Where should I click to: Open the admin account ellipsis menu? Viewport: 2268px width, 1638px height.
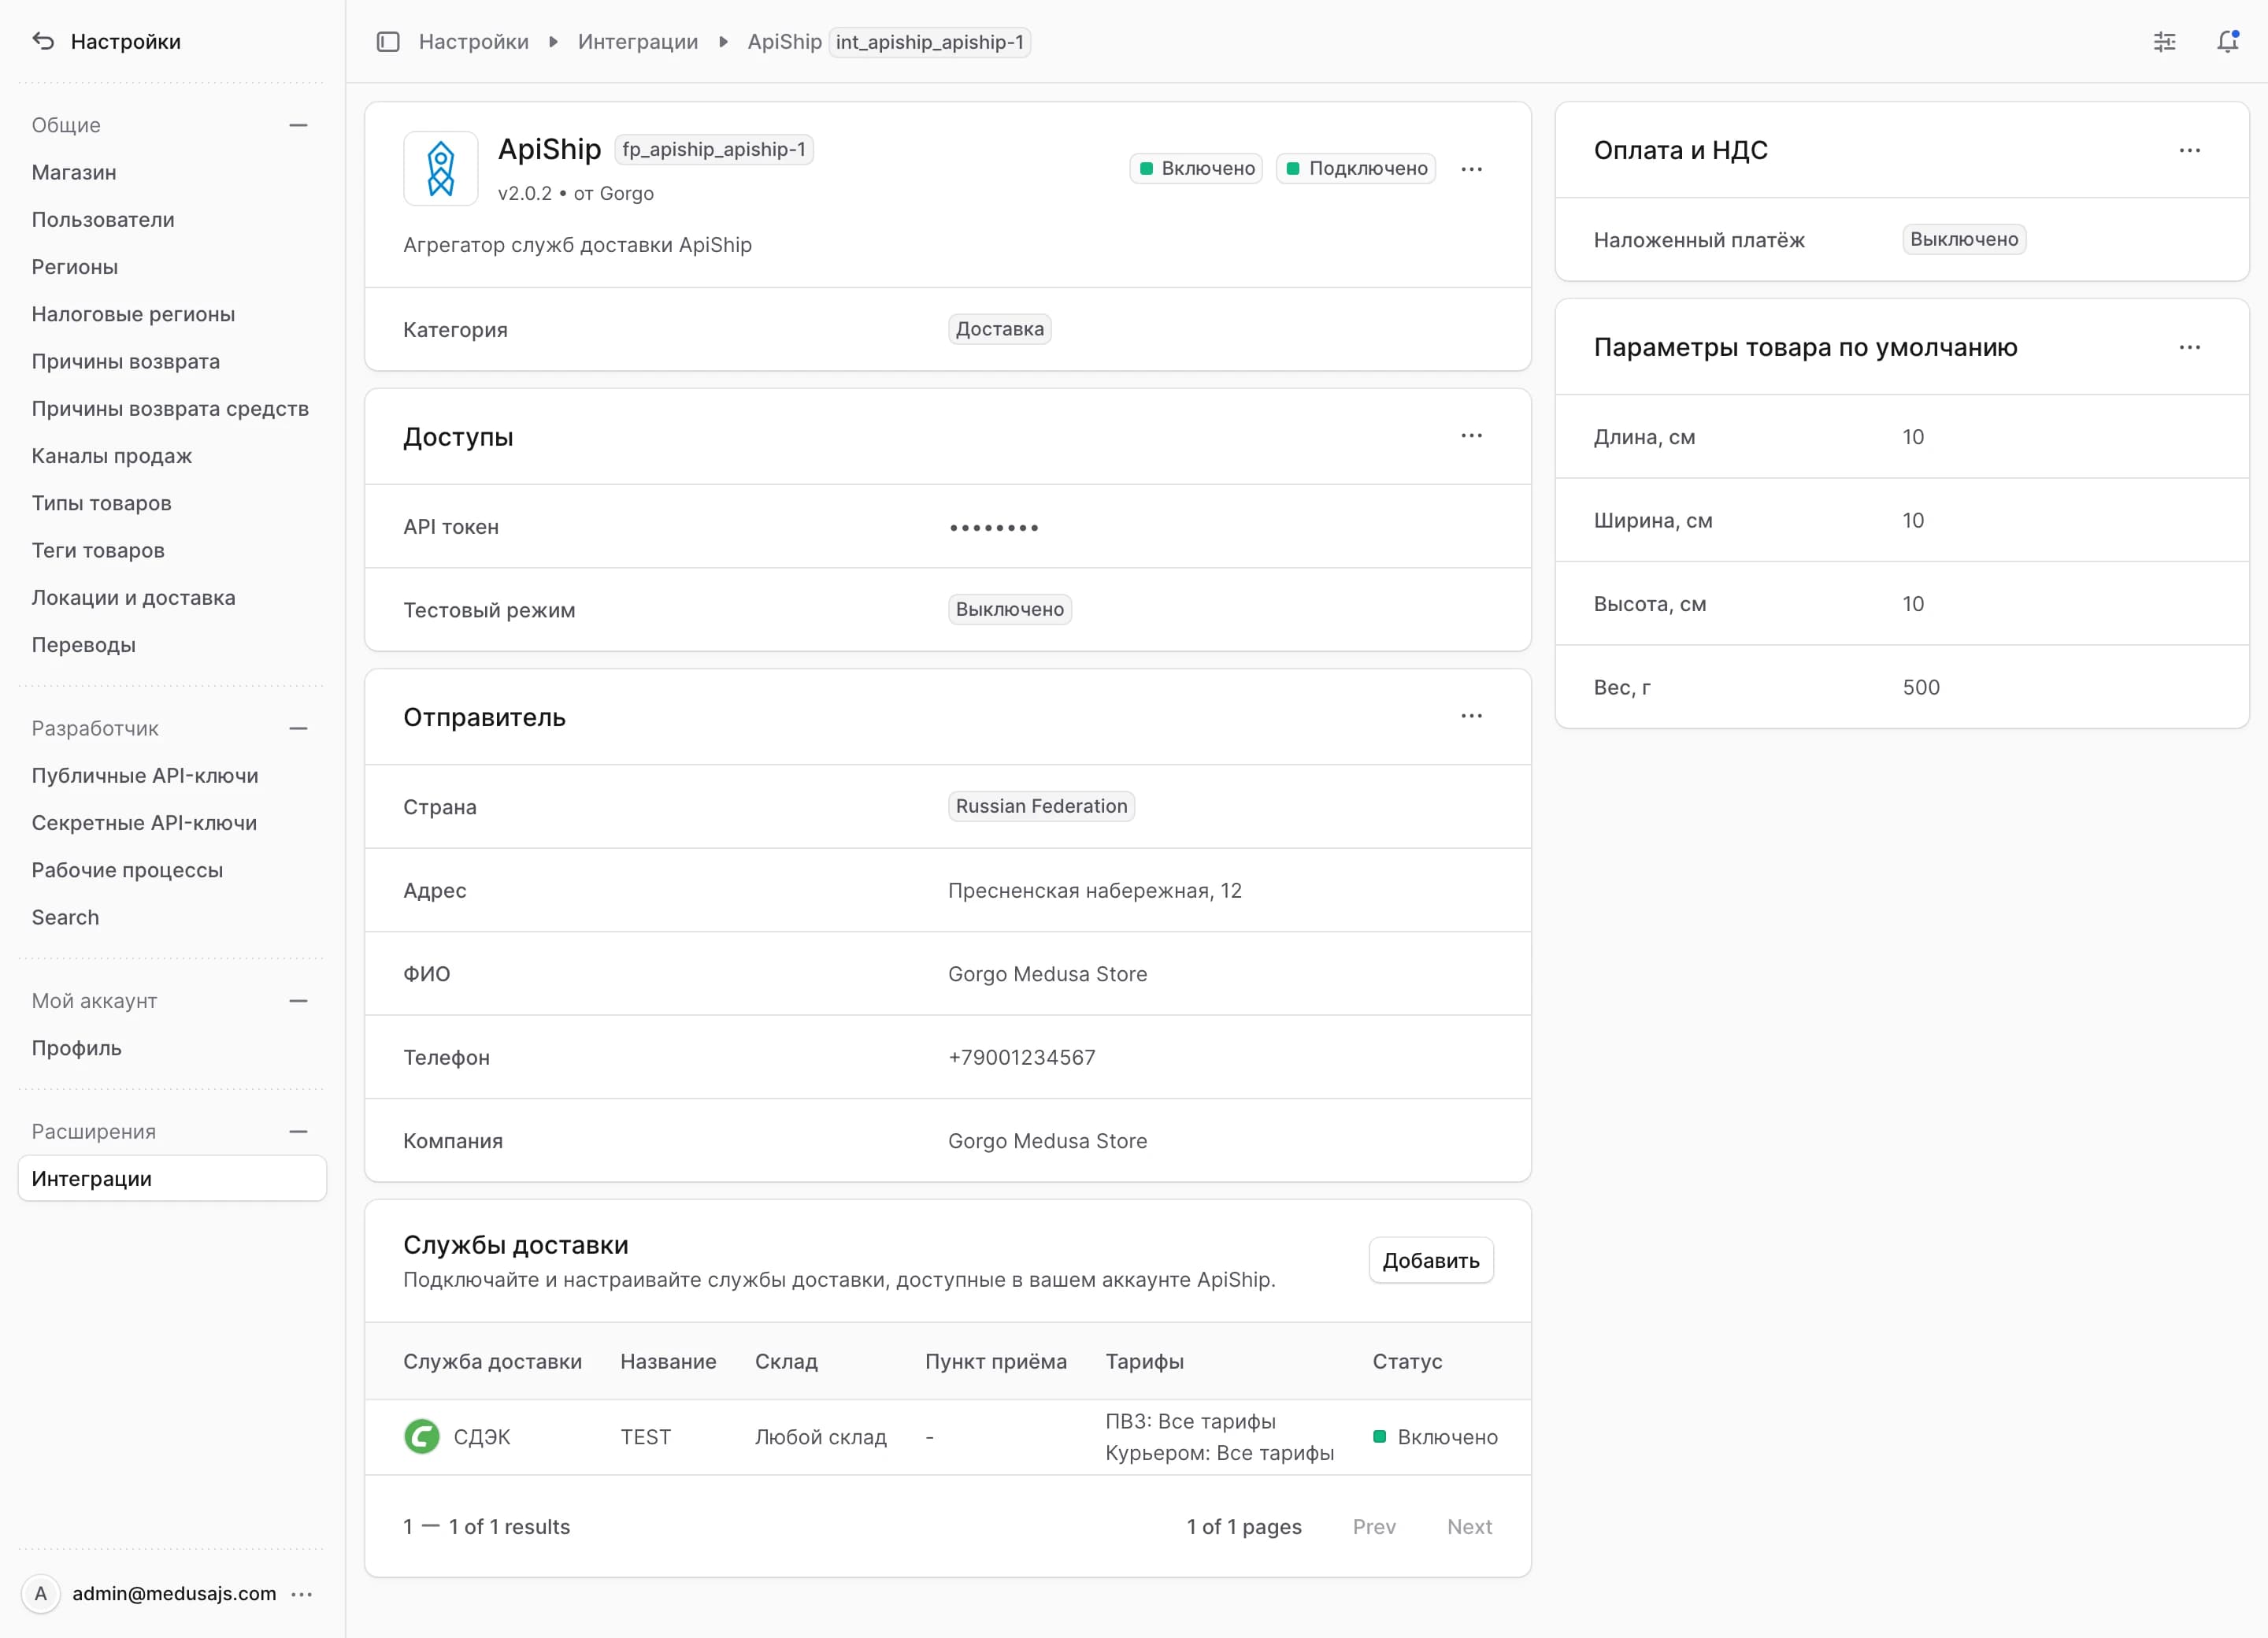point(302,1594)
